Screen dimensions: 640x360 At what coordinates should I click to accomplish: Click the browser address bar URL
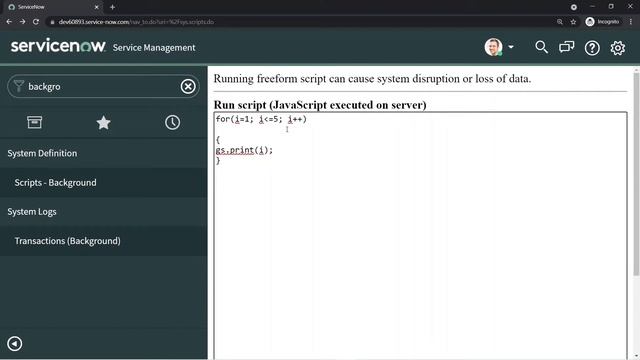pos(136,22)
